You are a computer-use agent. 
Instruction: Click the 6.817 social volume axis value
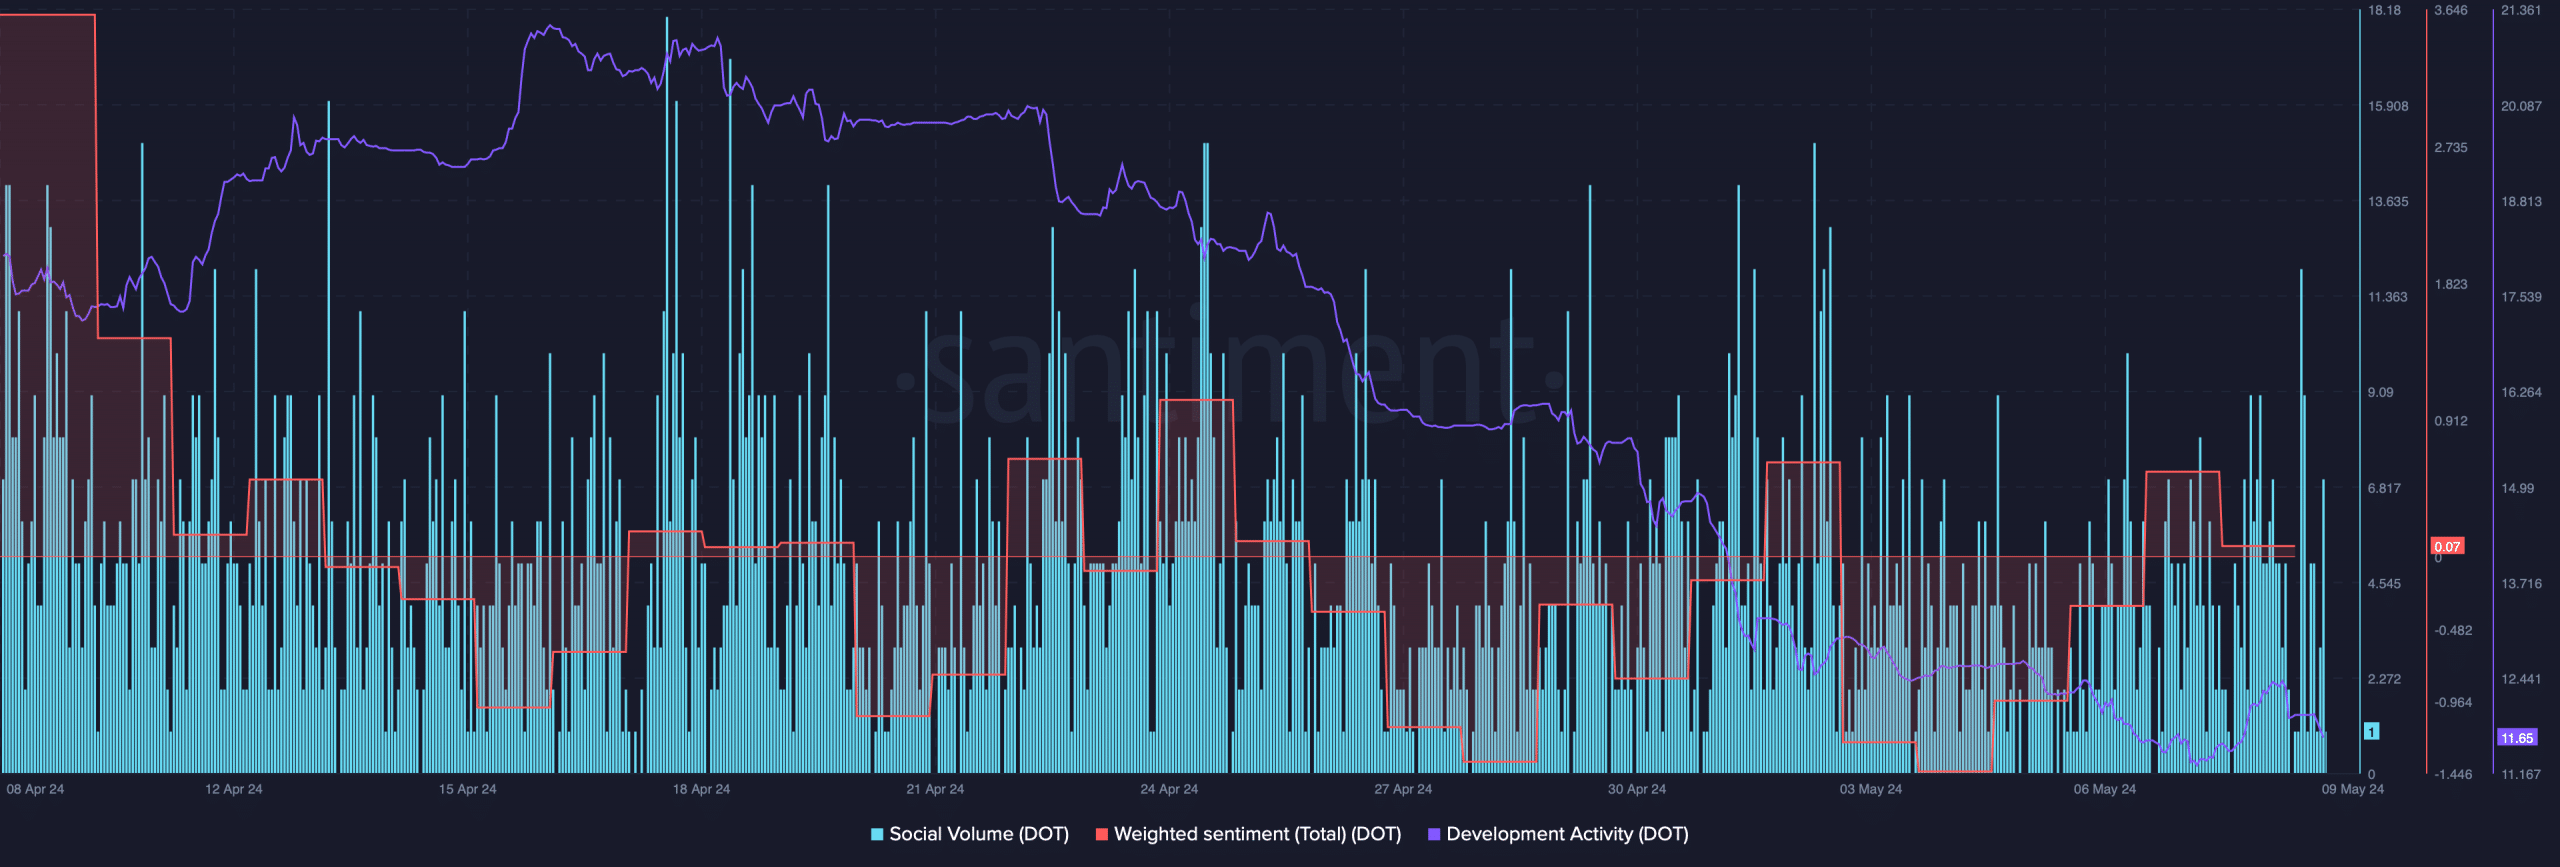coord(2384,488)
